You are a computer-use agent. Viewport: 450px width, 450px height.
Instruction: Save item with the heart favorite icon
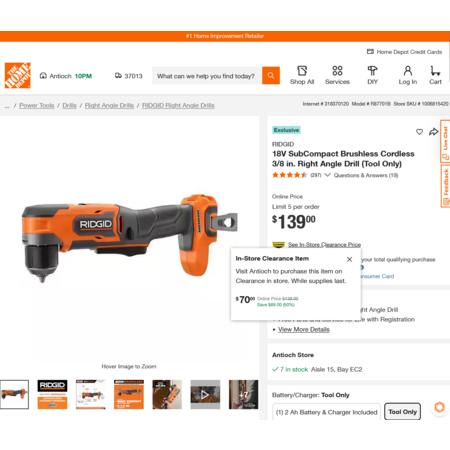point(419,132)
